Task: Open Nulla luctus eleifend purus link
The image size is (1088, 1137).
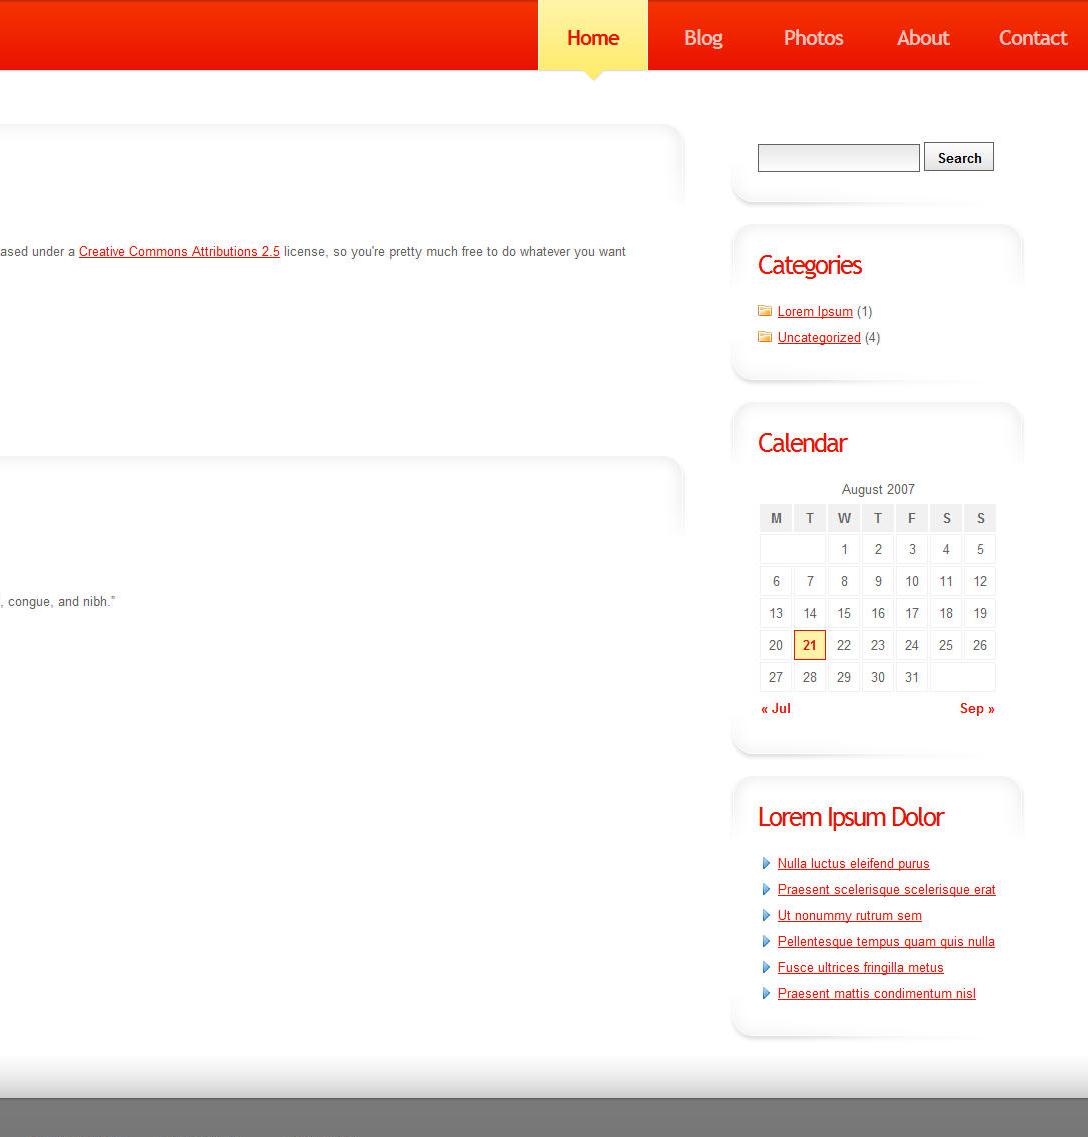Action: [x=853, y=864]
